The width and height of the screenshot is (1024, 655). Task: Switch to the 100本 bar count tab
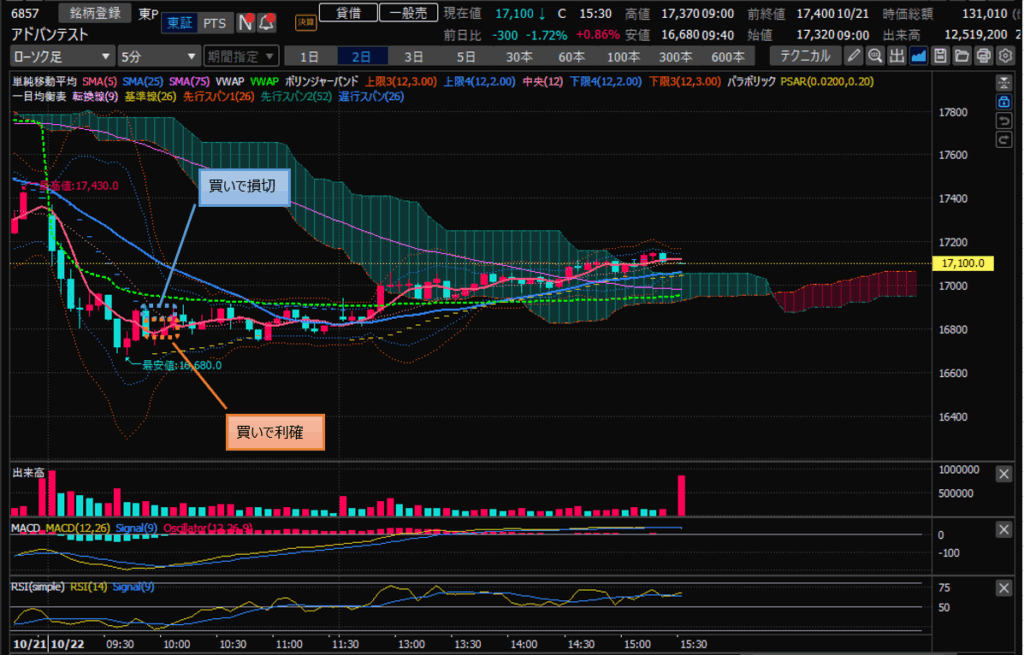pos(621,55)
